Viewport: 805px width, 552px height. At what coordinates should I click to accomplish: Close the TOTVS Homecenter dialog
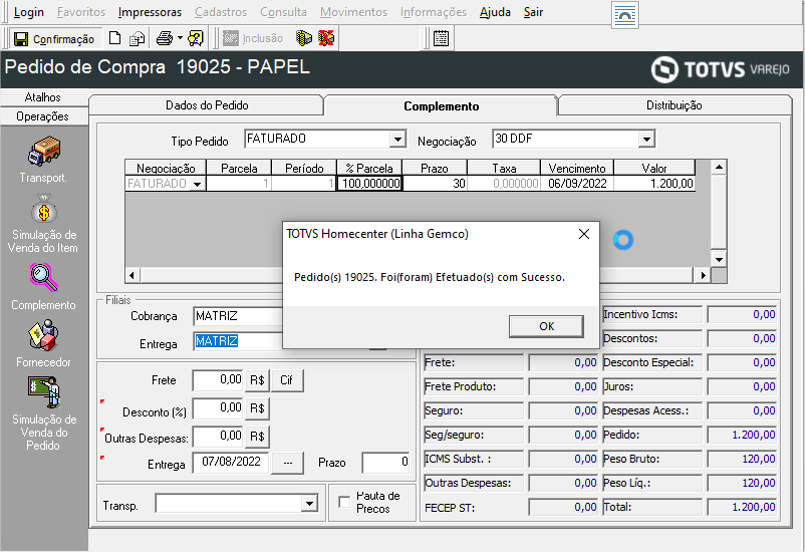tap(584, 234)
